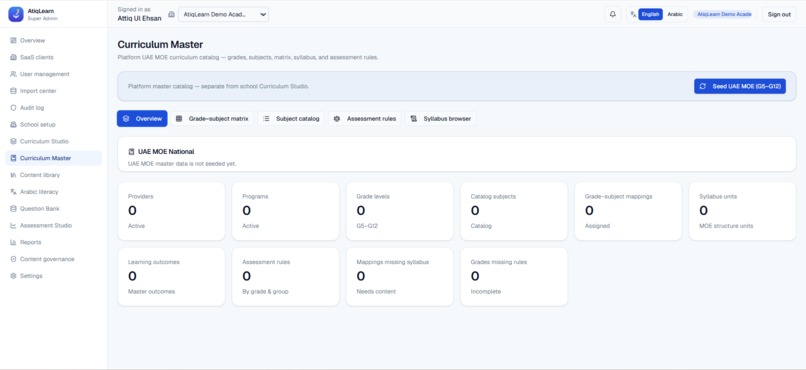Open the Subject catalog tab
The height and width of the screenshot is (370, 806).
291,119
